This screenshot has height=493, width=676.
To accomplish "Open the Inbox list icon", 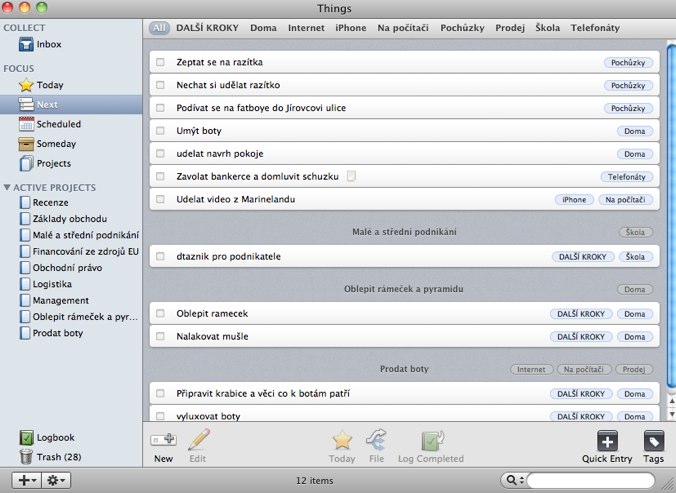I will pos(28,45).
